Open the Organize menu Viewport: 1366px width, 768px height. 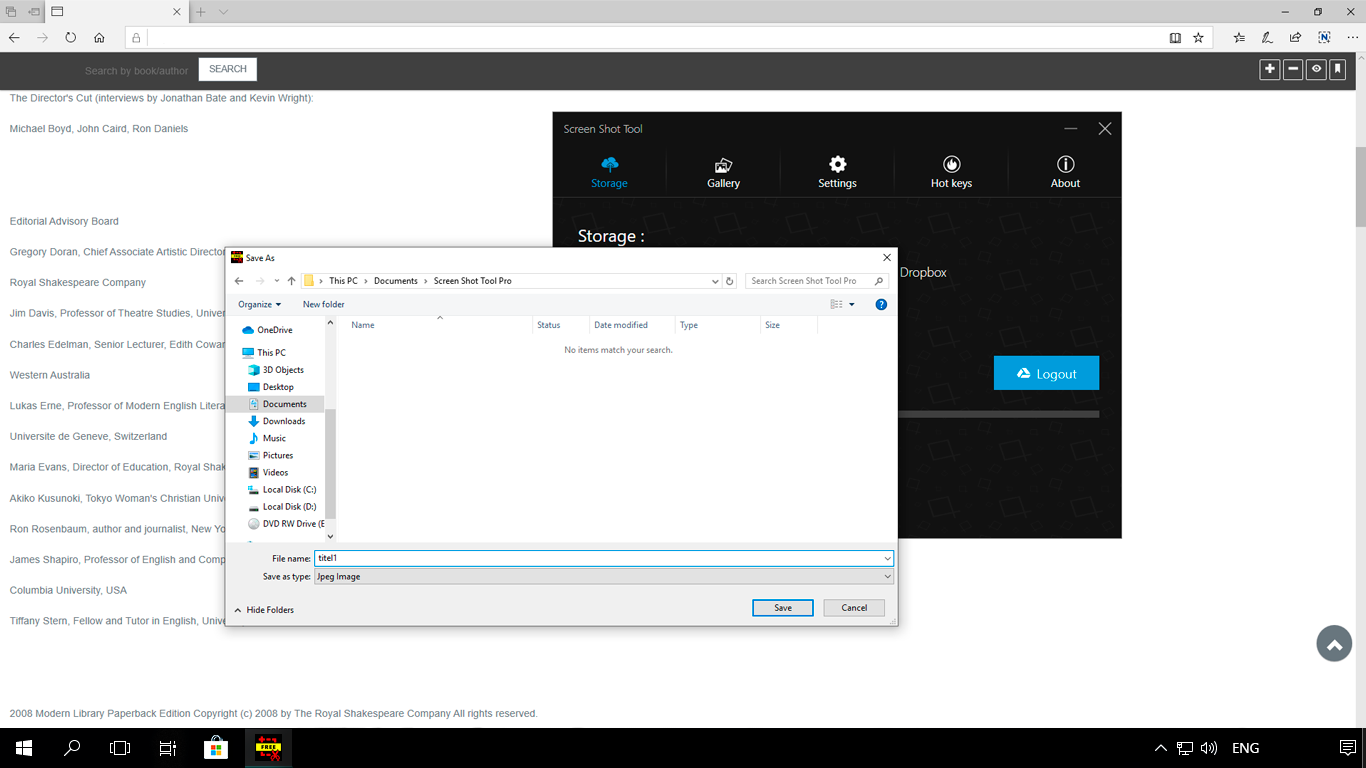click(x=258, y=304)
